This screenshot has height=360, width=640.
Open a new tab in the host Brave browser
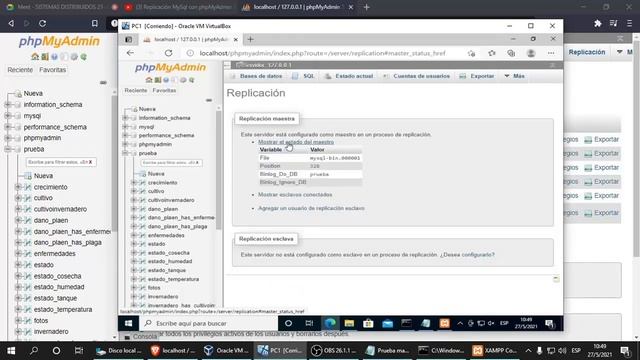367,7
